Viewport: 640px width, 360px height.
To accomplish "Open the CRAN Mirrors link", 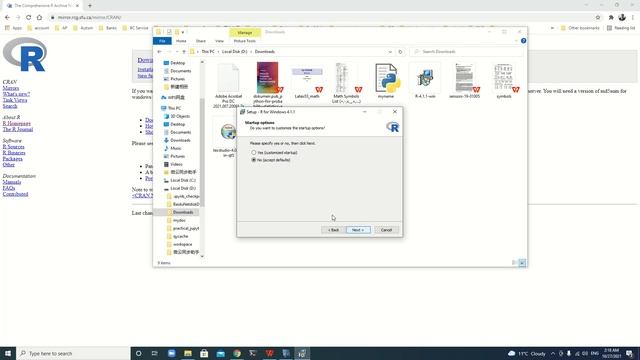I will point(11,88).
